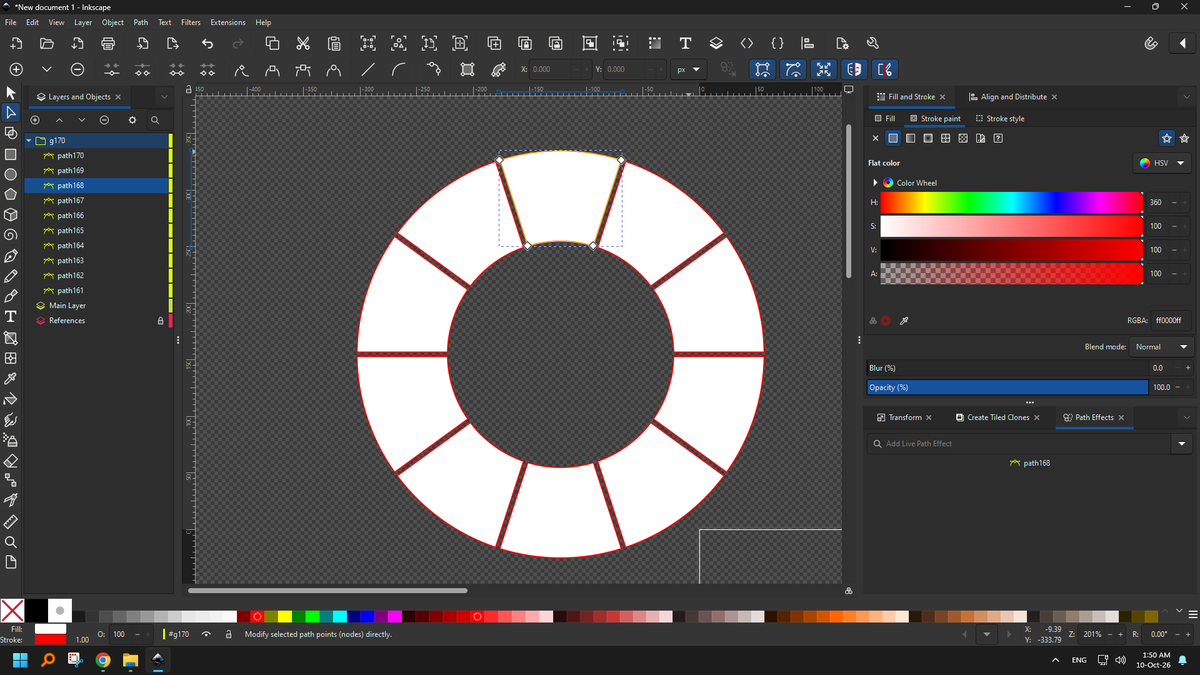Switch to the Fill tab

click(885, 119)
